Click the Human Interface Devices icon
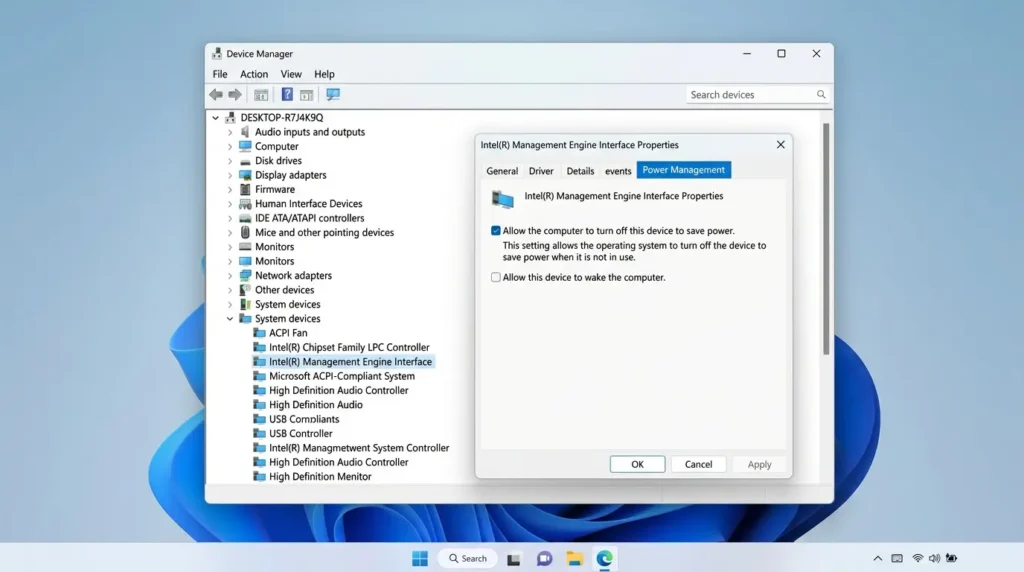This screenshot has width=1024, height=572. point(245,204)
